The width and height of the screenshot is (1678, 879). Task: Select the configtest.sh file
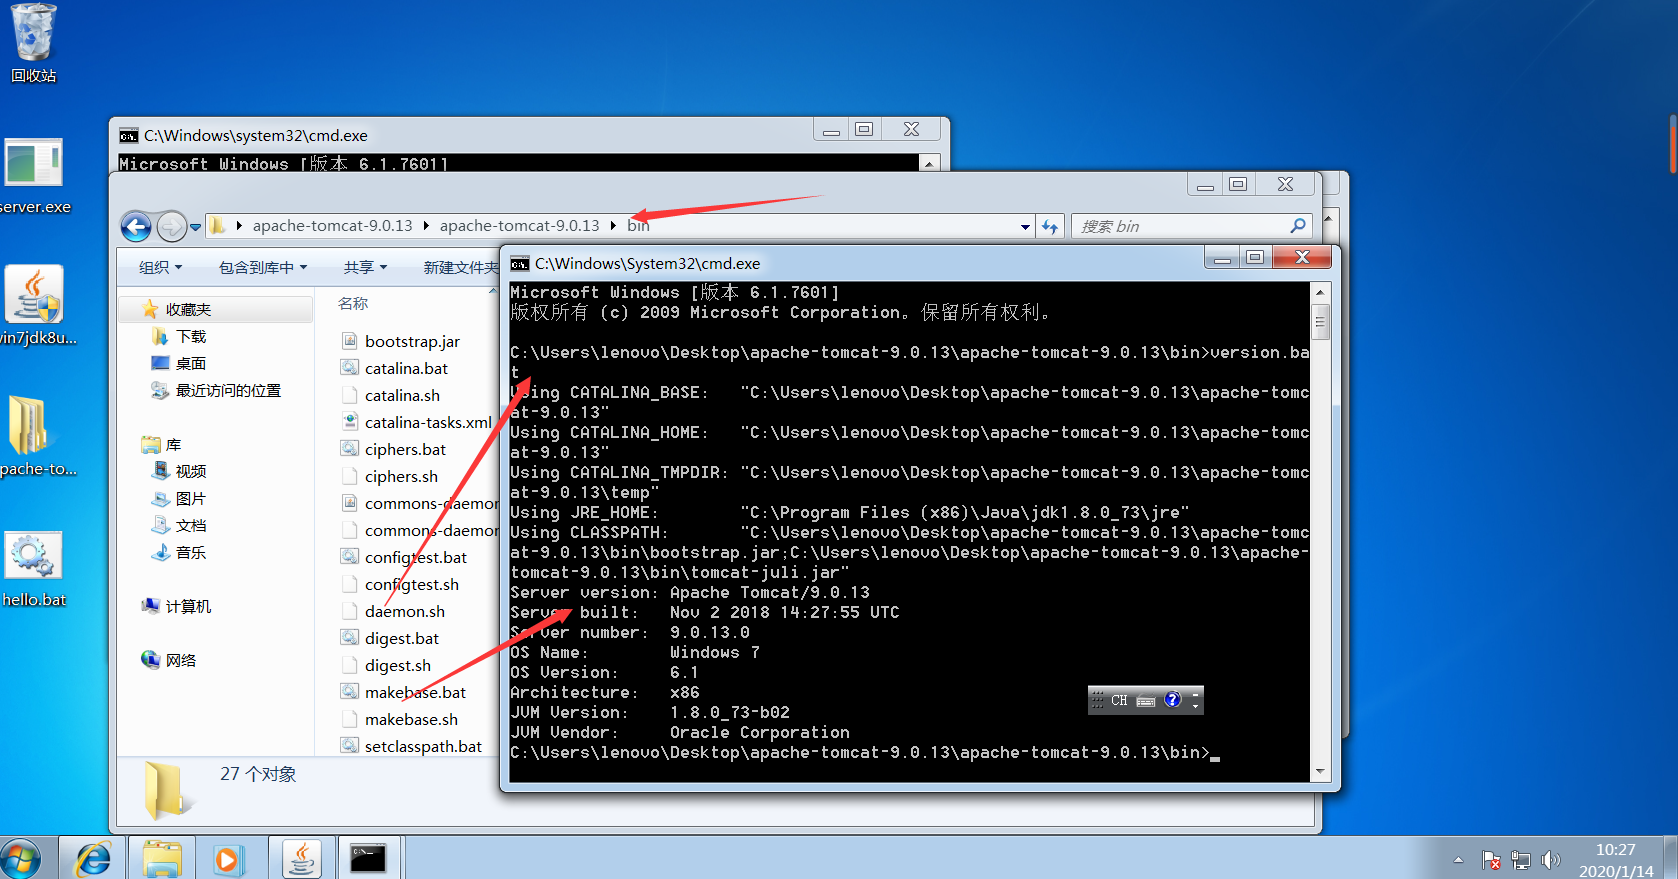412,584
